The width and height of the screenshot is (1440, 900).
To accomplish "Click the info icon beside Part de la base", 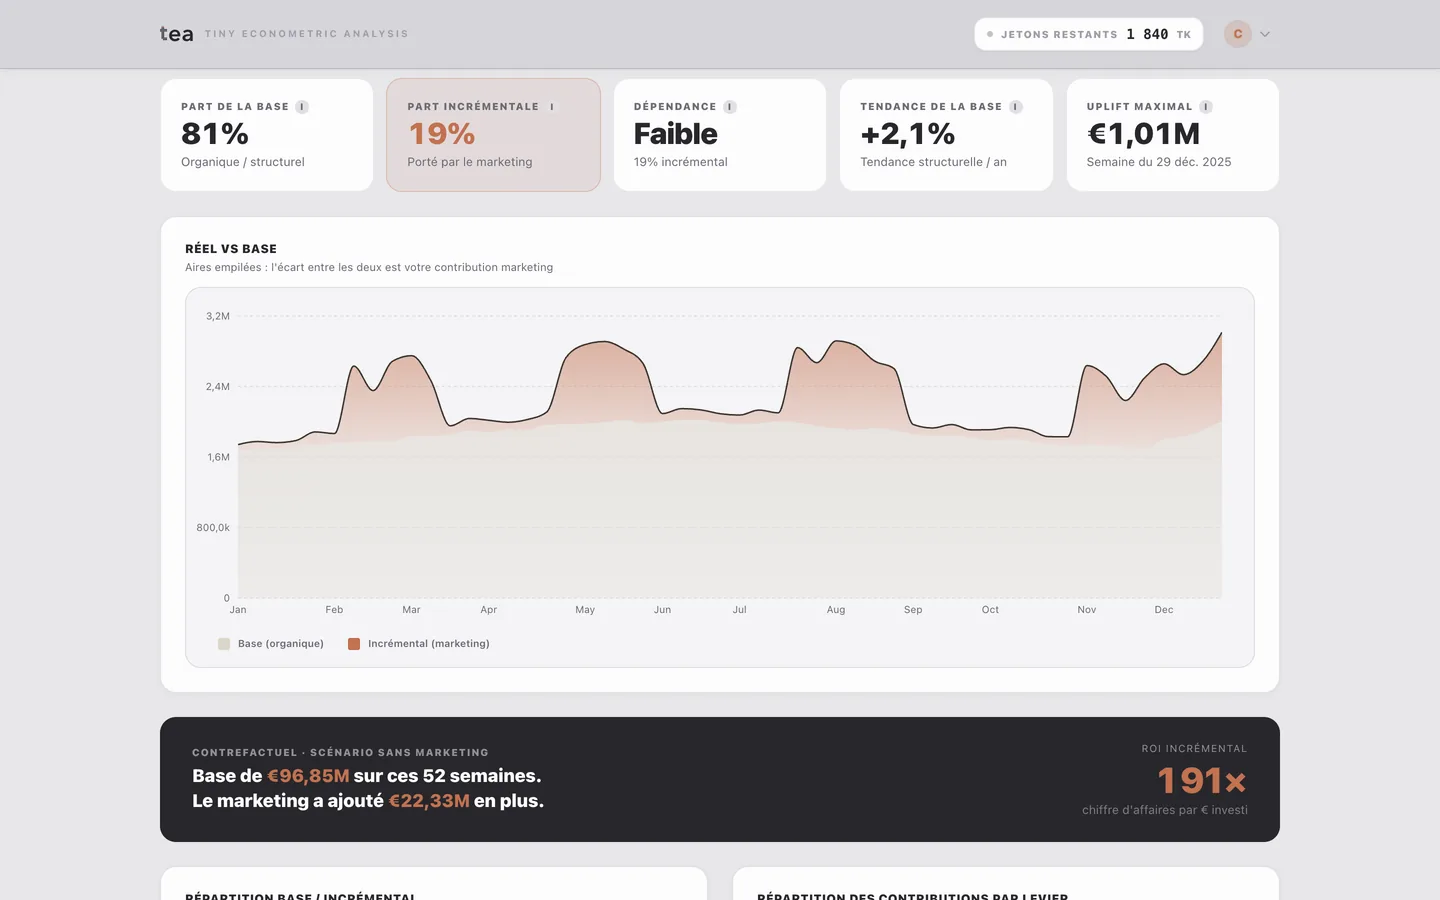I will point(302,107).
